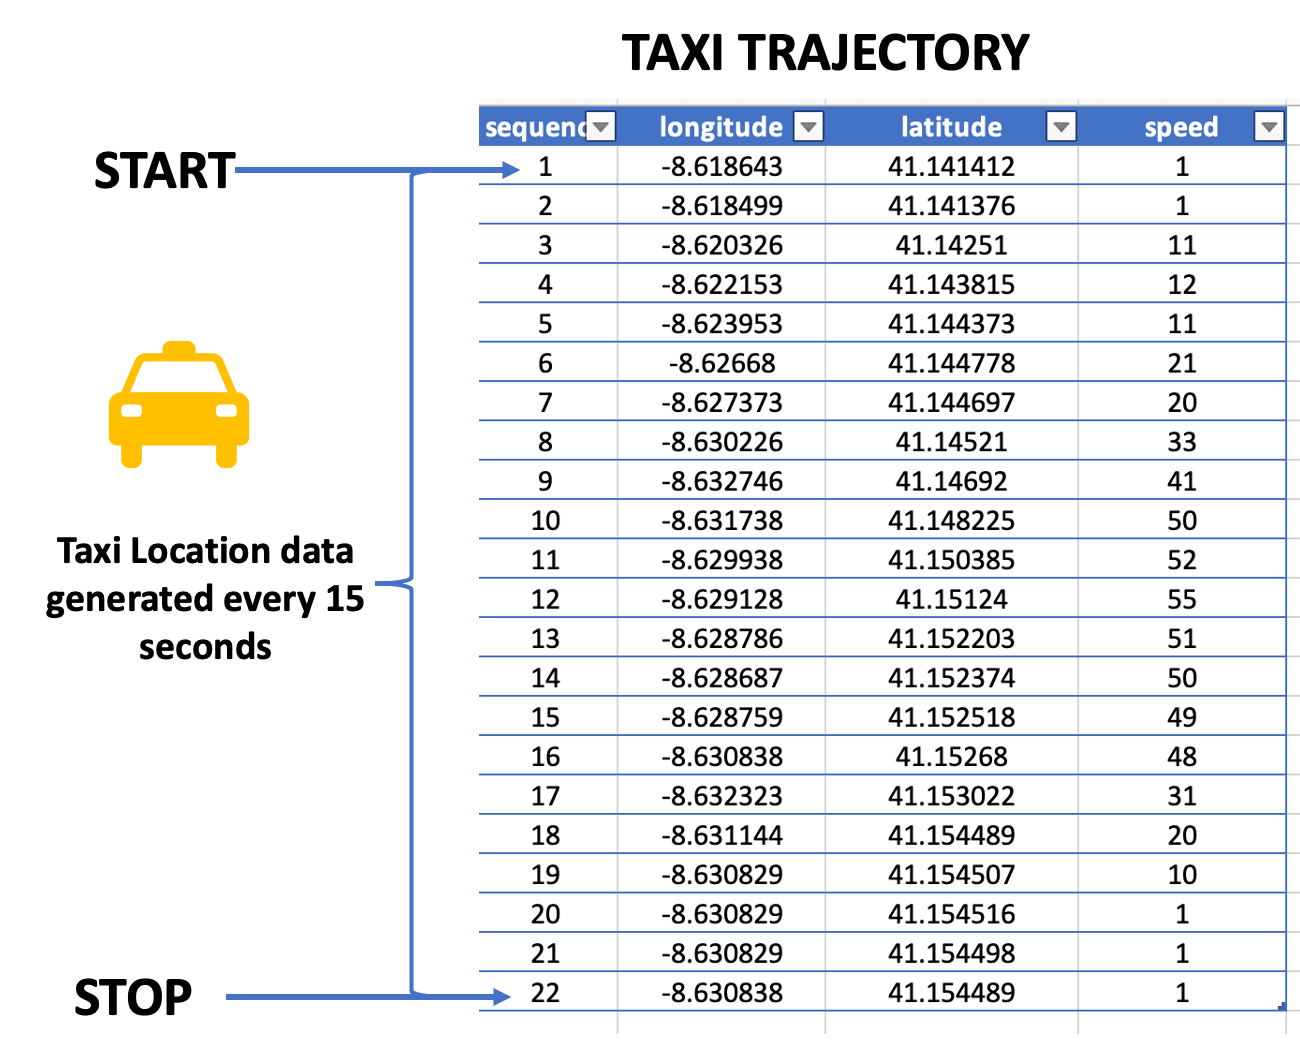Click sequence number "17" in the first column
The image size is (1300, 1064).
click(545, 796)
